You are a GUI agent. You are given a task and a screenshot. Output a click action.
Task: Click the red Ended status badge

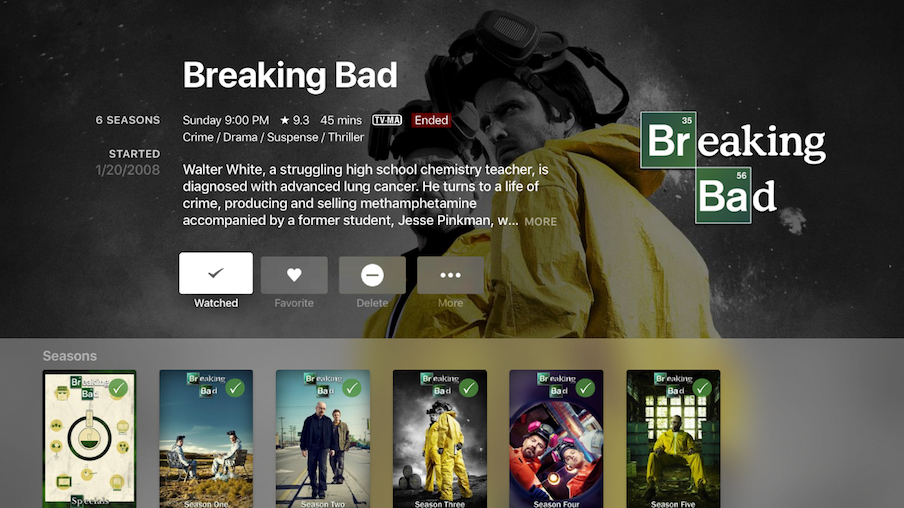431,120
